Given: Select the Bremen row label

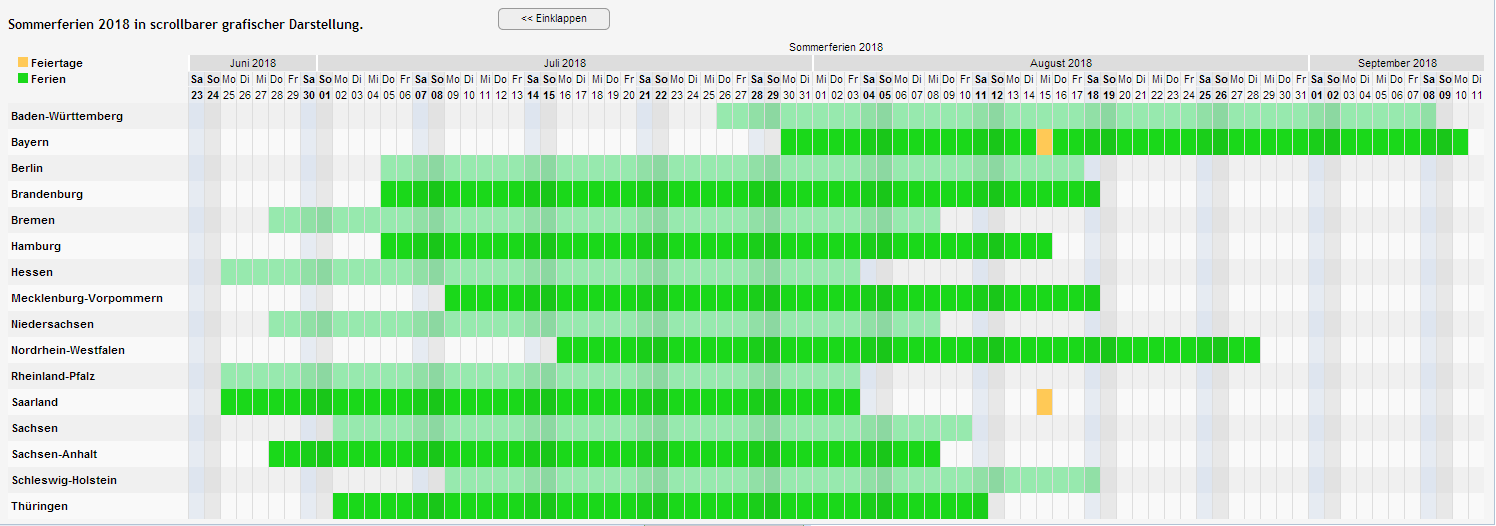Looking at the screenshot, I should [33, 220].
